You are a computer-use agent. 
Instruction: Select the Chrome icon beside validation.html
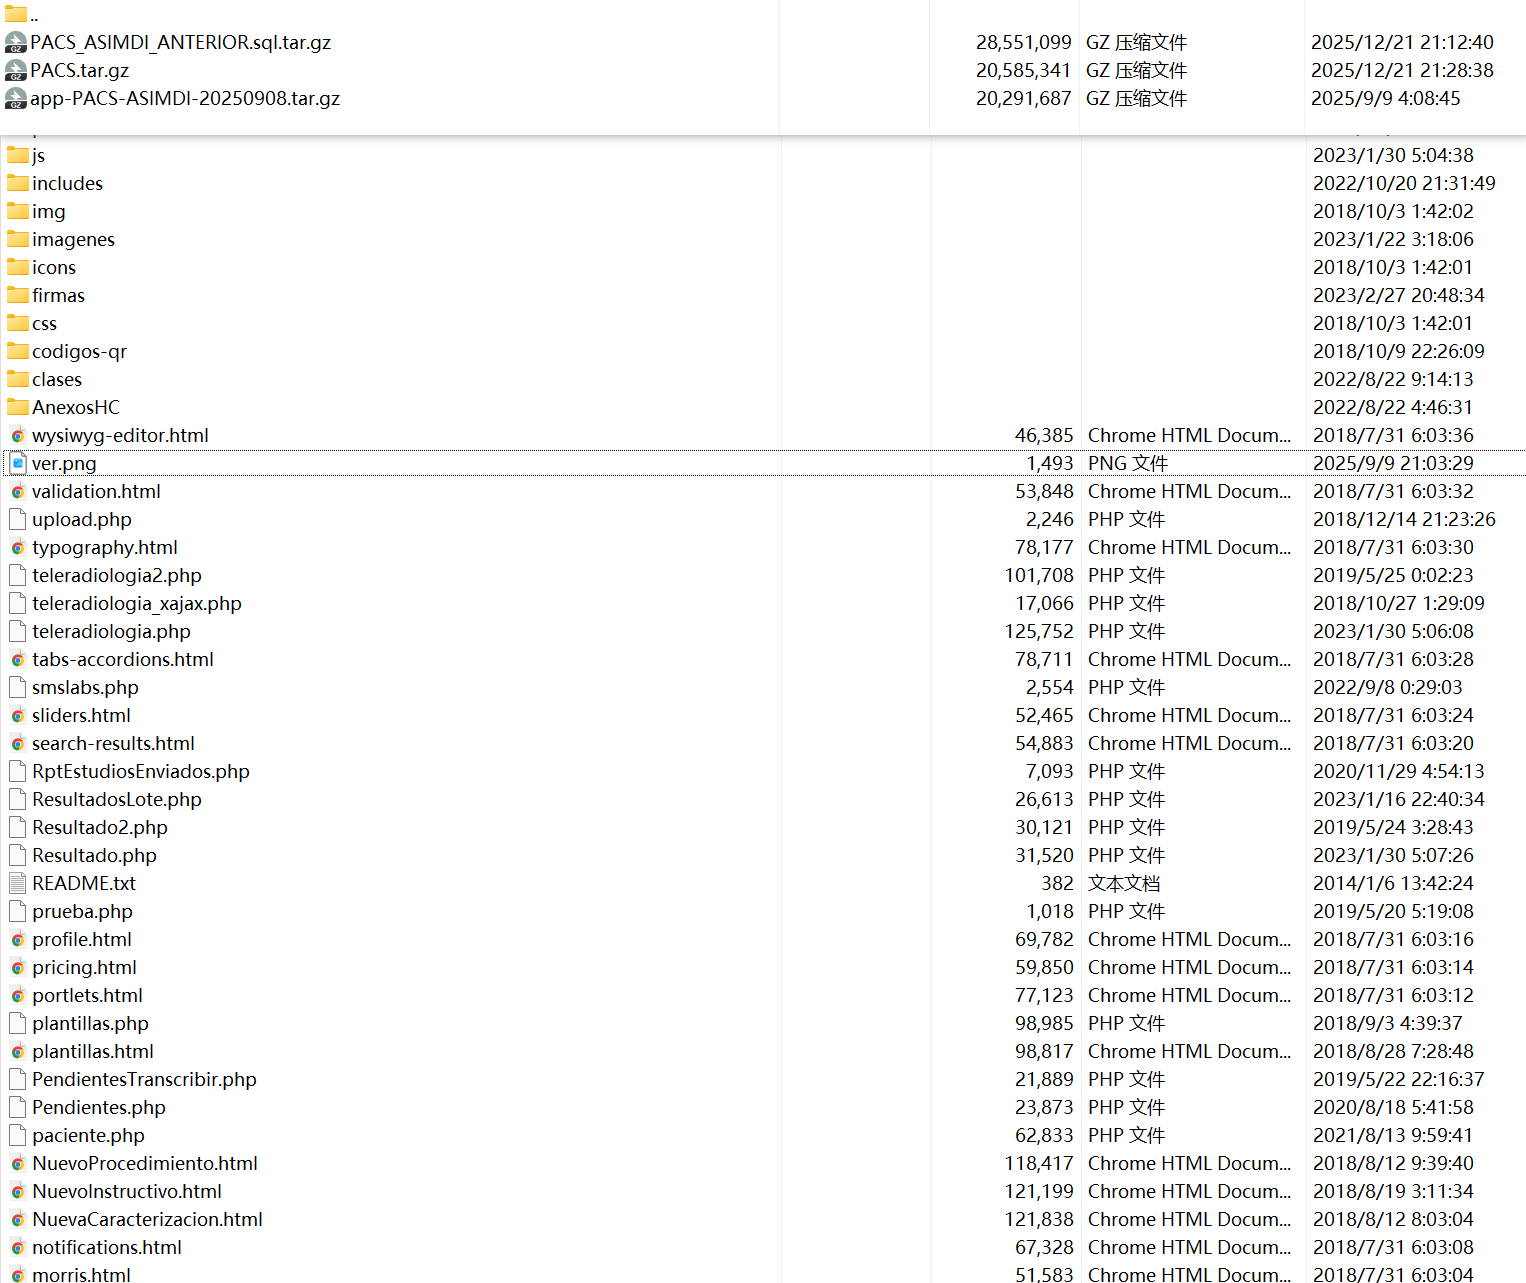click(18, 491)
